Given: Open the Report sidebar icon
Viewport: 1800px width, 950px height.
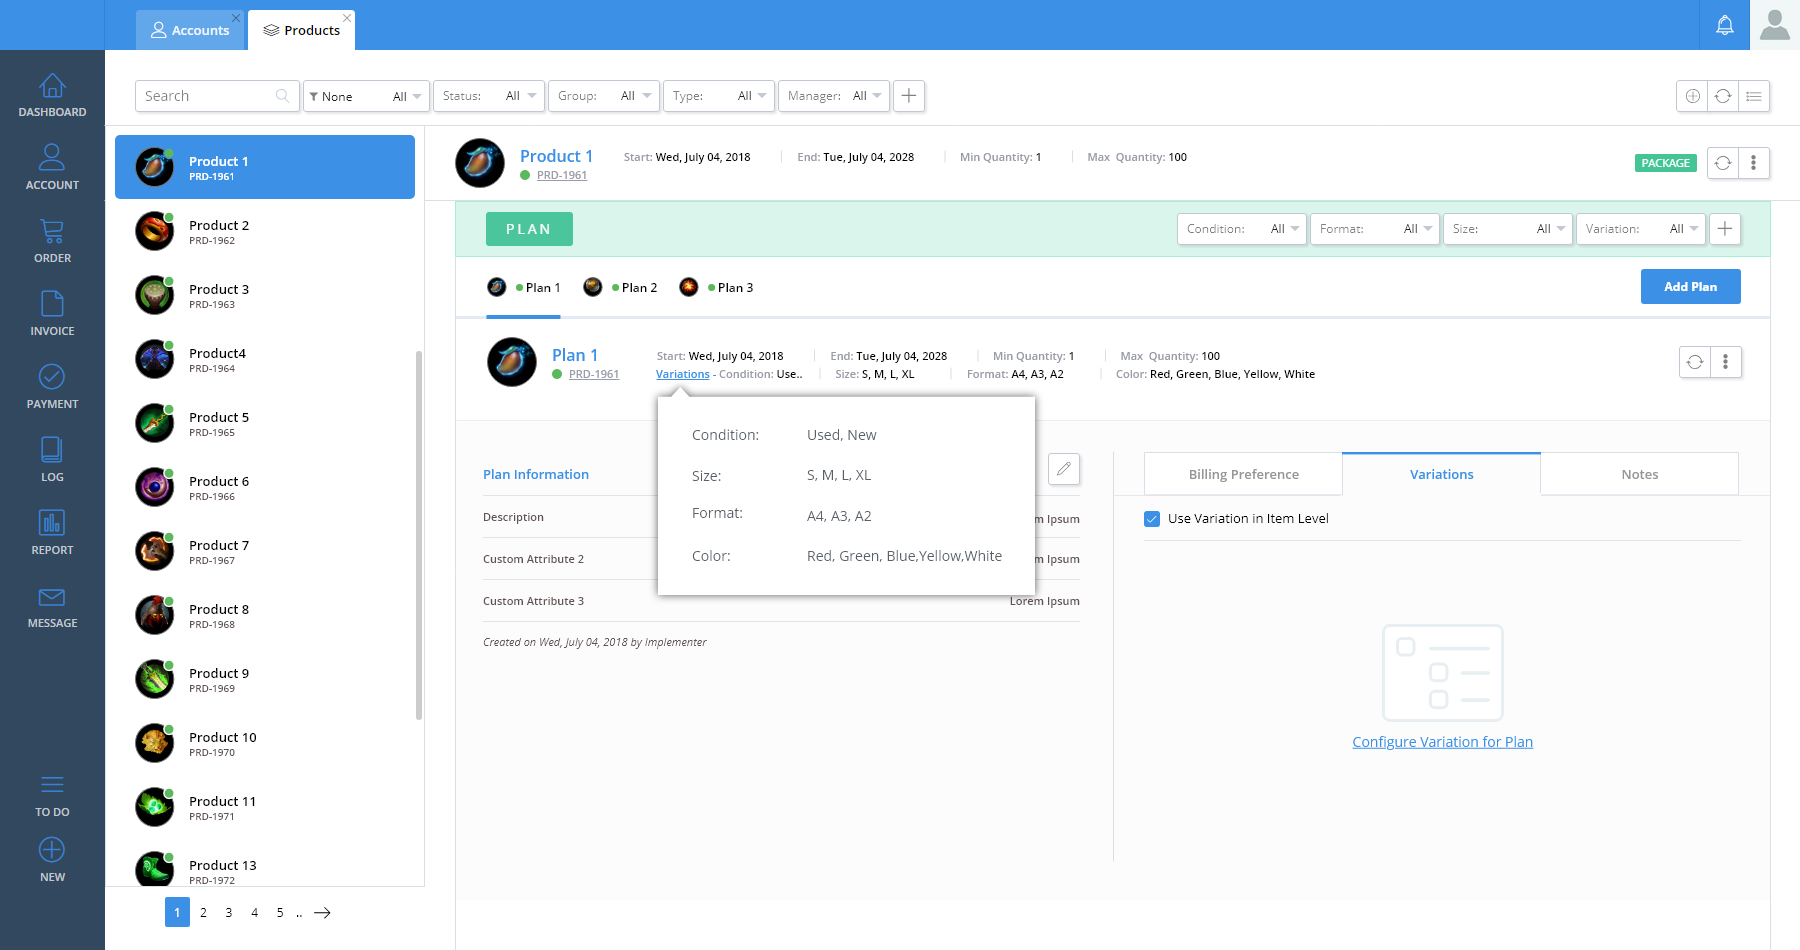Looking at the screenshot, I should [x=52, y=532].
